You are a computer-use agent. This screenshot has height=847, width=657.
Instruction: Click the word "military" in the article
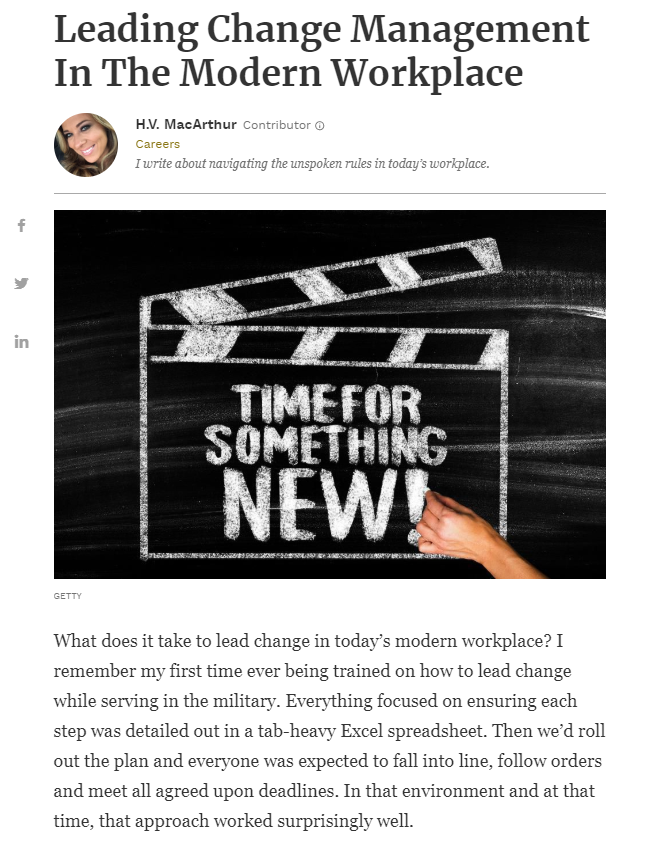point(244,701)
